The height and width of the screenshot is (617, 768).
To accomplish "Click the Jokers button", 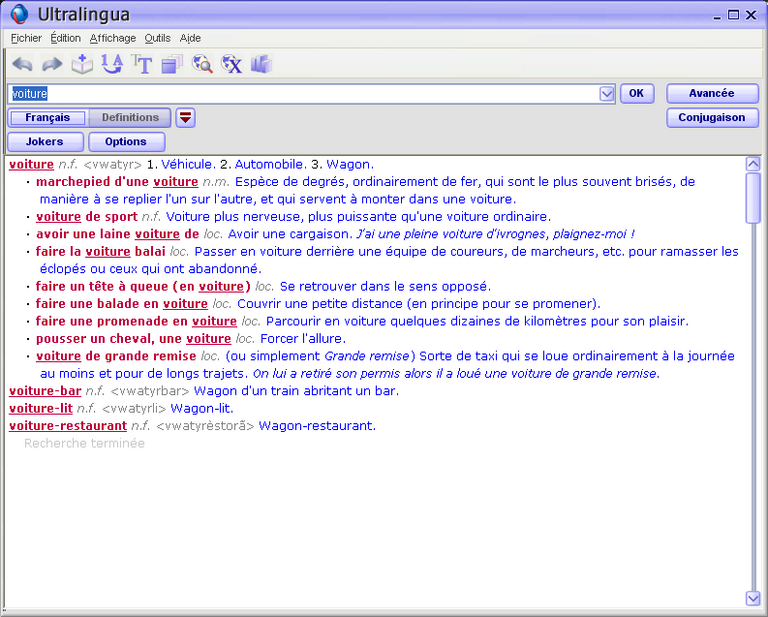I will 45,142.
